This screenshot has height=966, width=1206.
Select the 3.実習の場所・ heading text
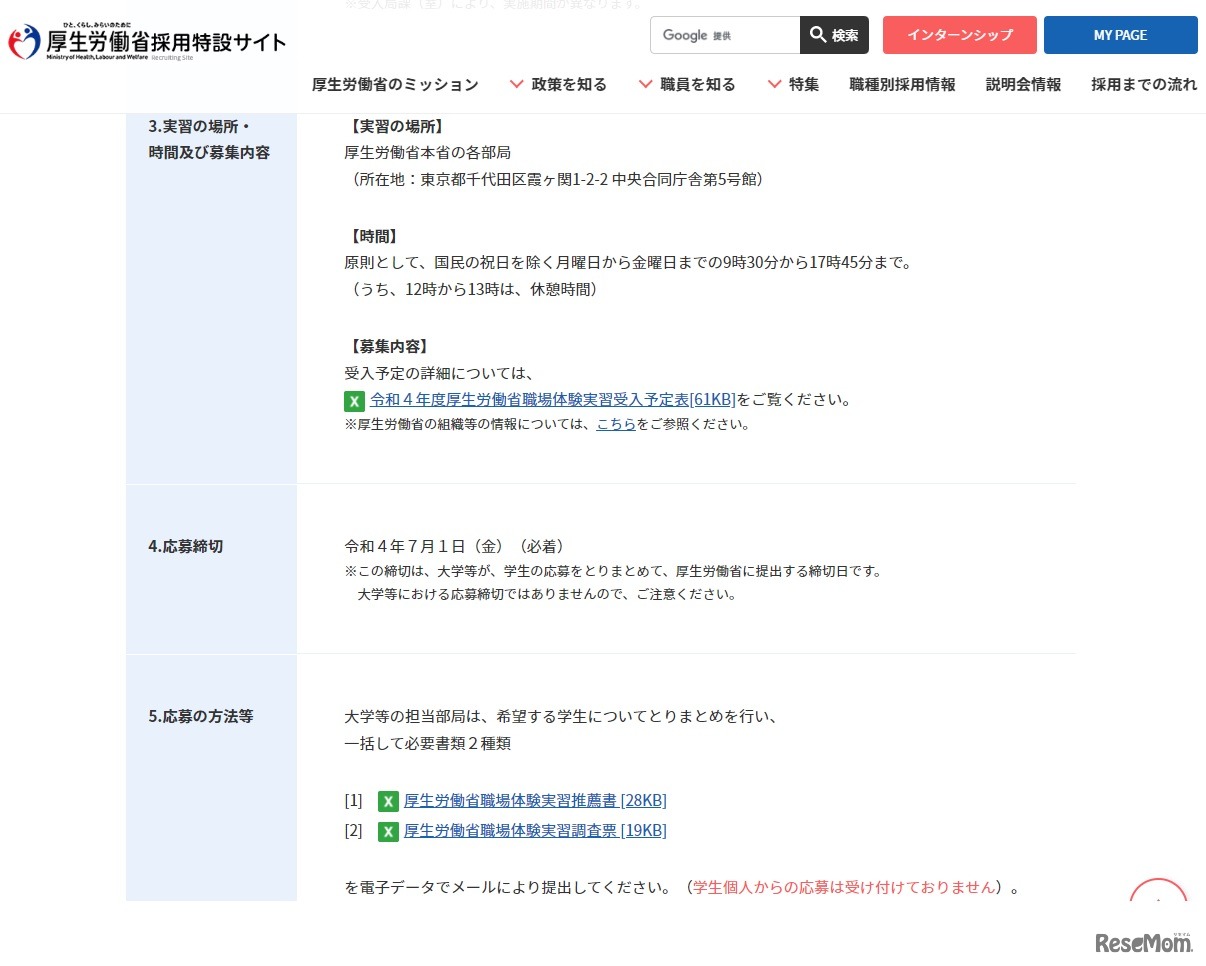point(198,126)
